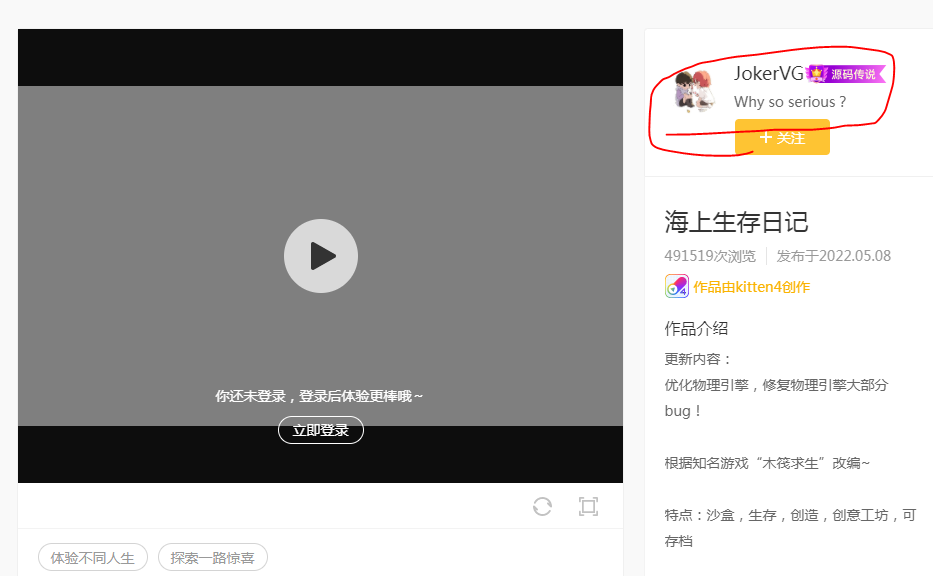
Task: Click the 发布于2022.05.08 publish date
Action: (x=834, y=256)
